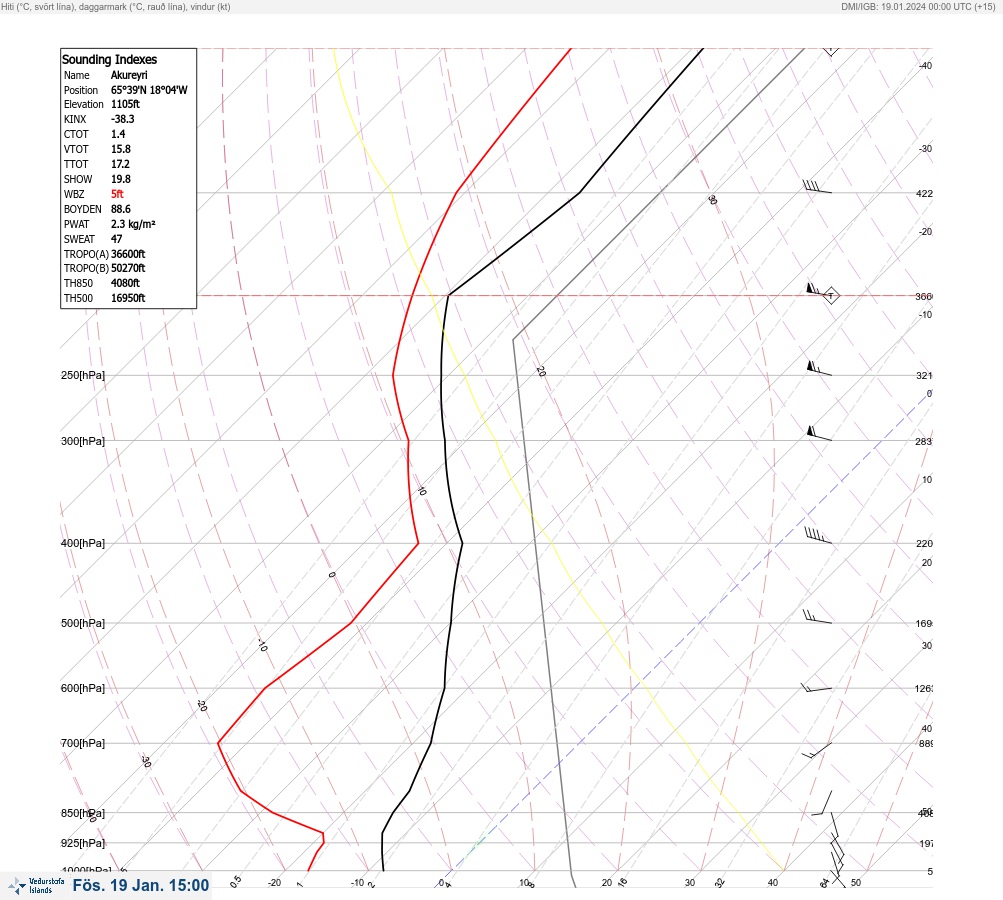Click the wind barb at the 500 hPa level
1003x900 pixels.
(x=817, y=617)
